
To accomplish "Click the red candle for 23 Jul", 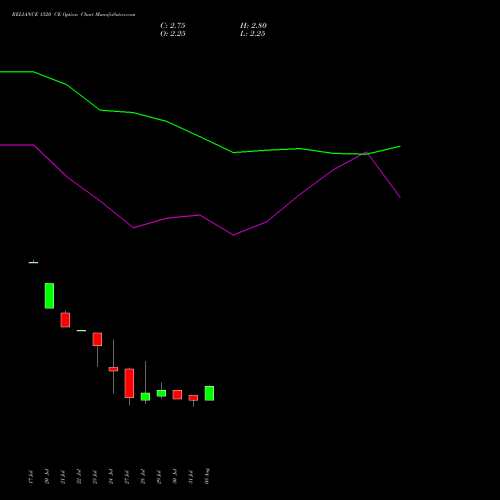I will [97, 339].
